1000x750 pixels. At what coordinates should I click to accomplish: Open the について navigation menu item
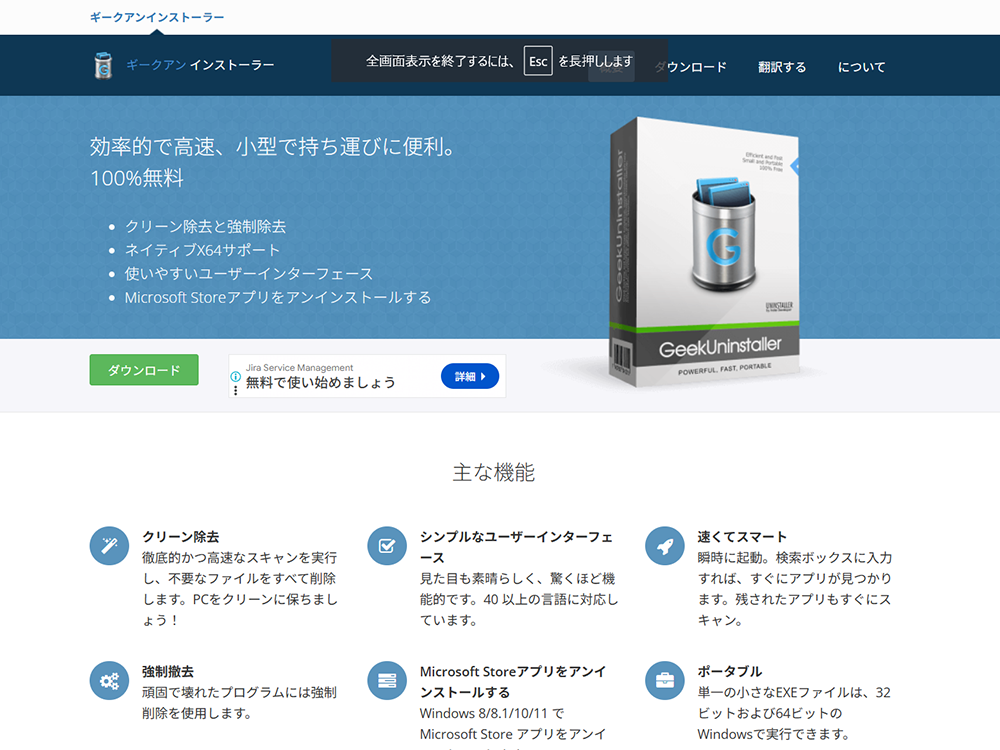click(x=862, y=67)
